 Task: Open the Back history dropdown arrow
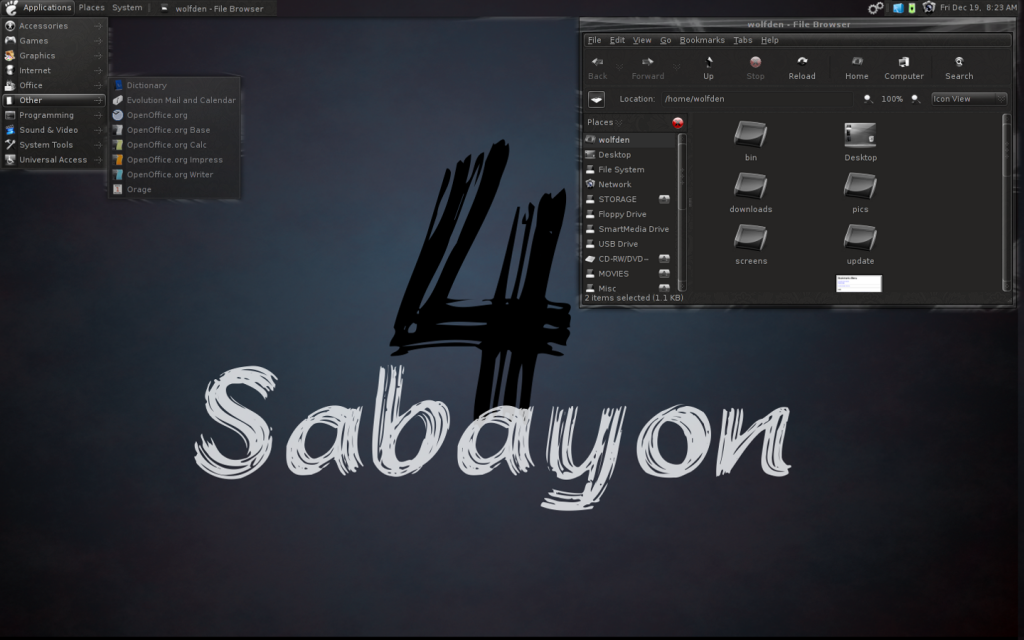619,67
